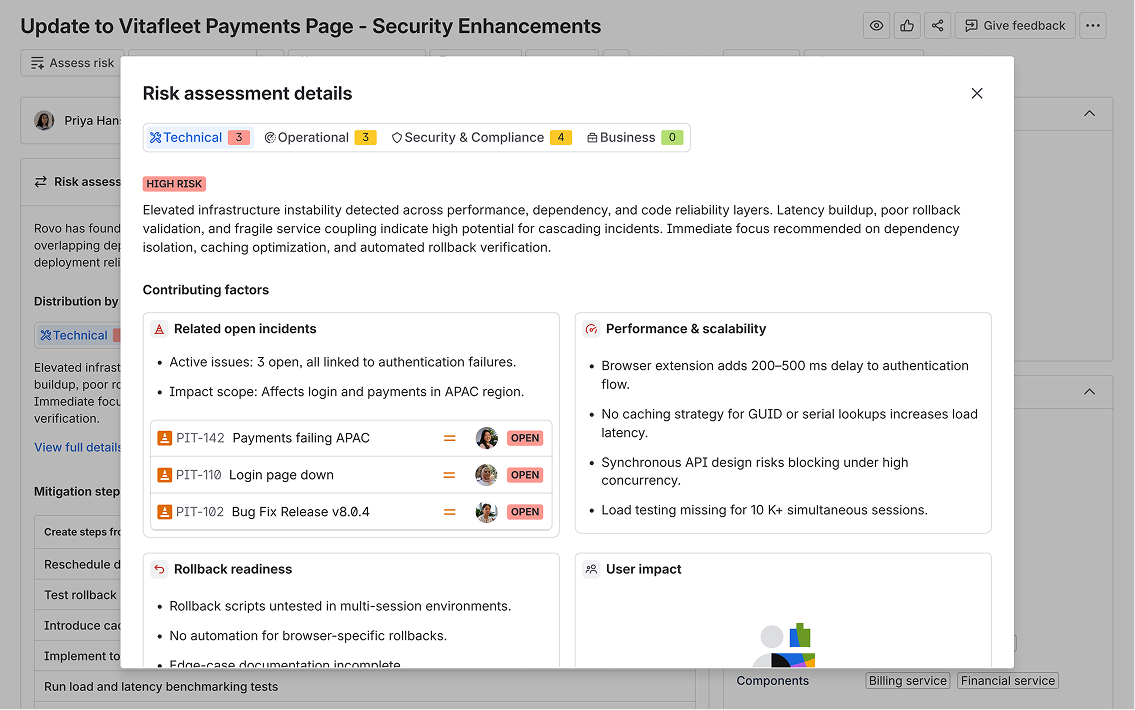Screen dimensions: 1135x710
Task: Open the PIT-142 Payments failing APAC issue
Action: (x=301, y=438)
